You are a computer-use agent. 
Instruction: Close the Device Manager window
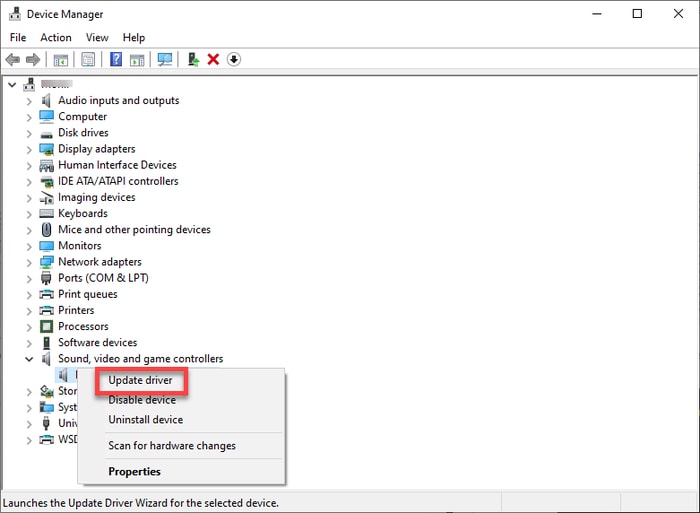pyautogui.click(x=678, y=14)
